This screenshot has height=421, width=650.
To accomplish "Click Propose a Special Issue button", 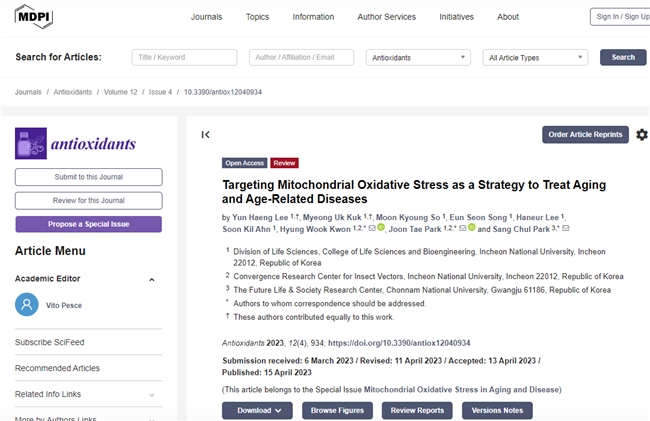I will click(x=88, y=224).
